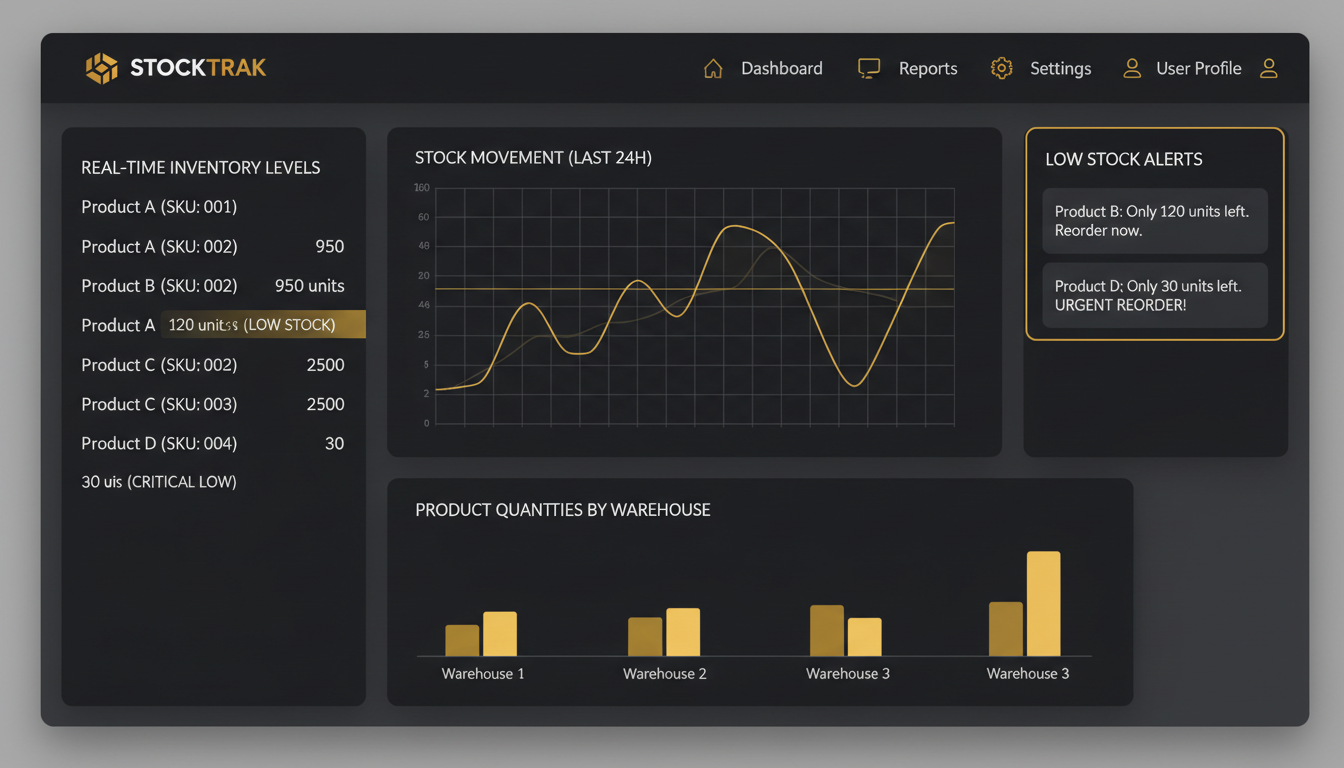Open the avatar icon at top right
Image resolution: width=1344 pixels, height=768 pixels.
tap(1268, 68)
